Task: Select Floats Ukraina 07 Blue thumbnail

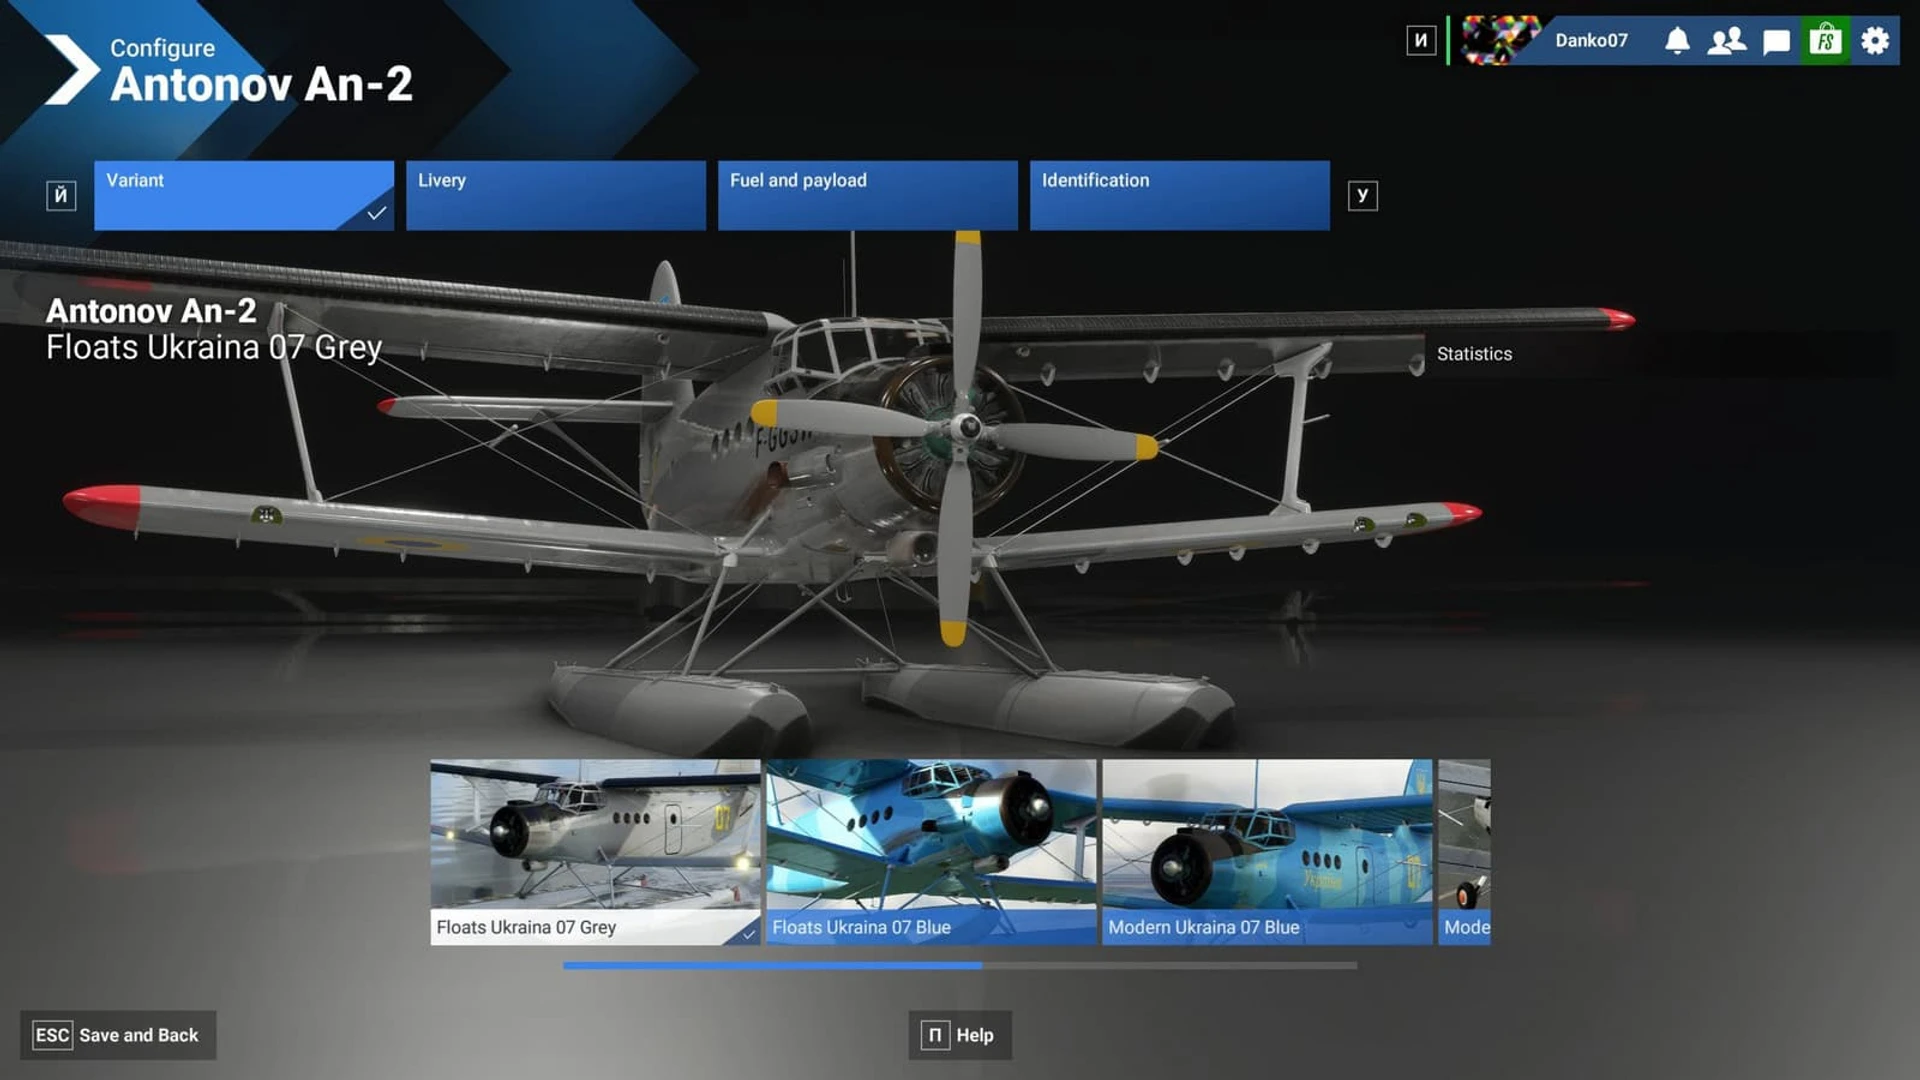Action: [931, 852]
